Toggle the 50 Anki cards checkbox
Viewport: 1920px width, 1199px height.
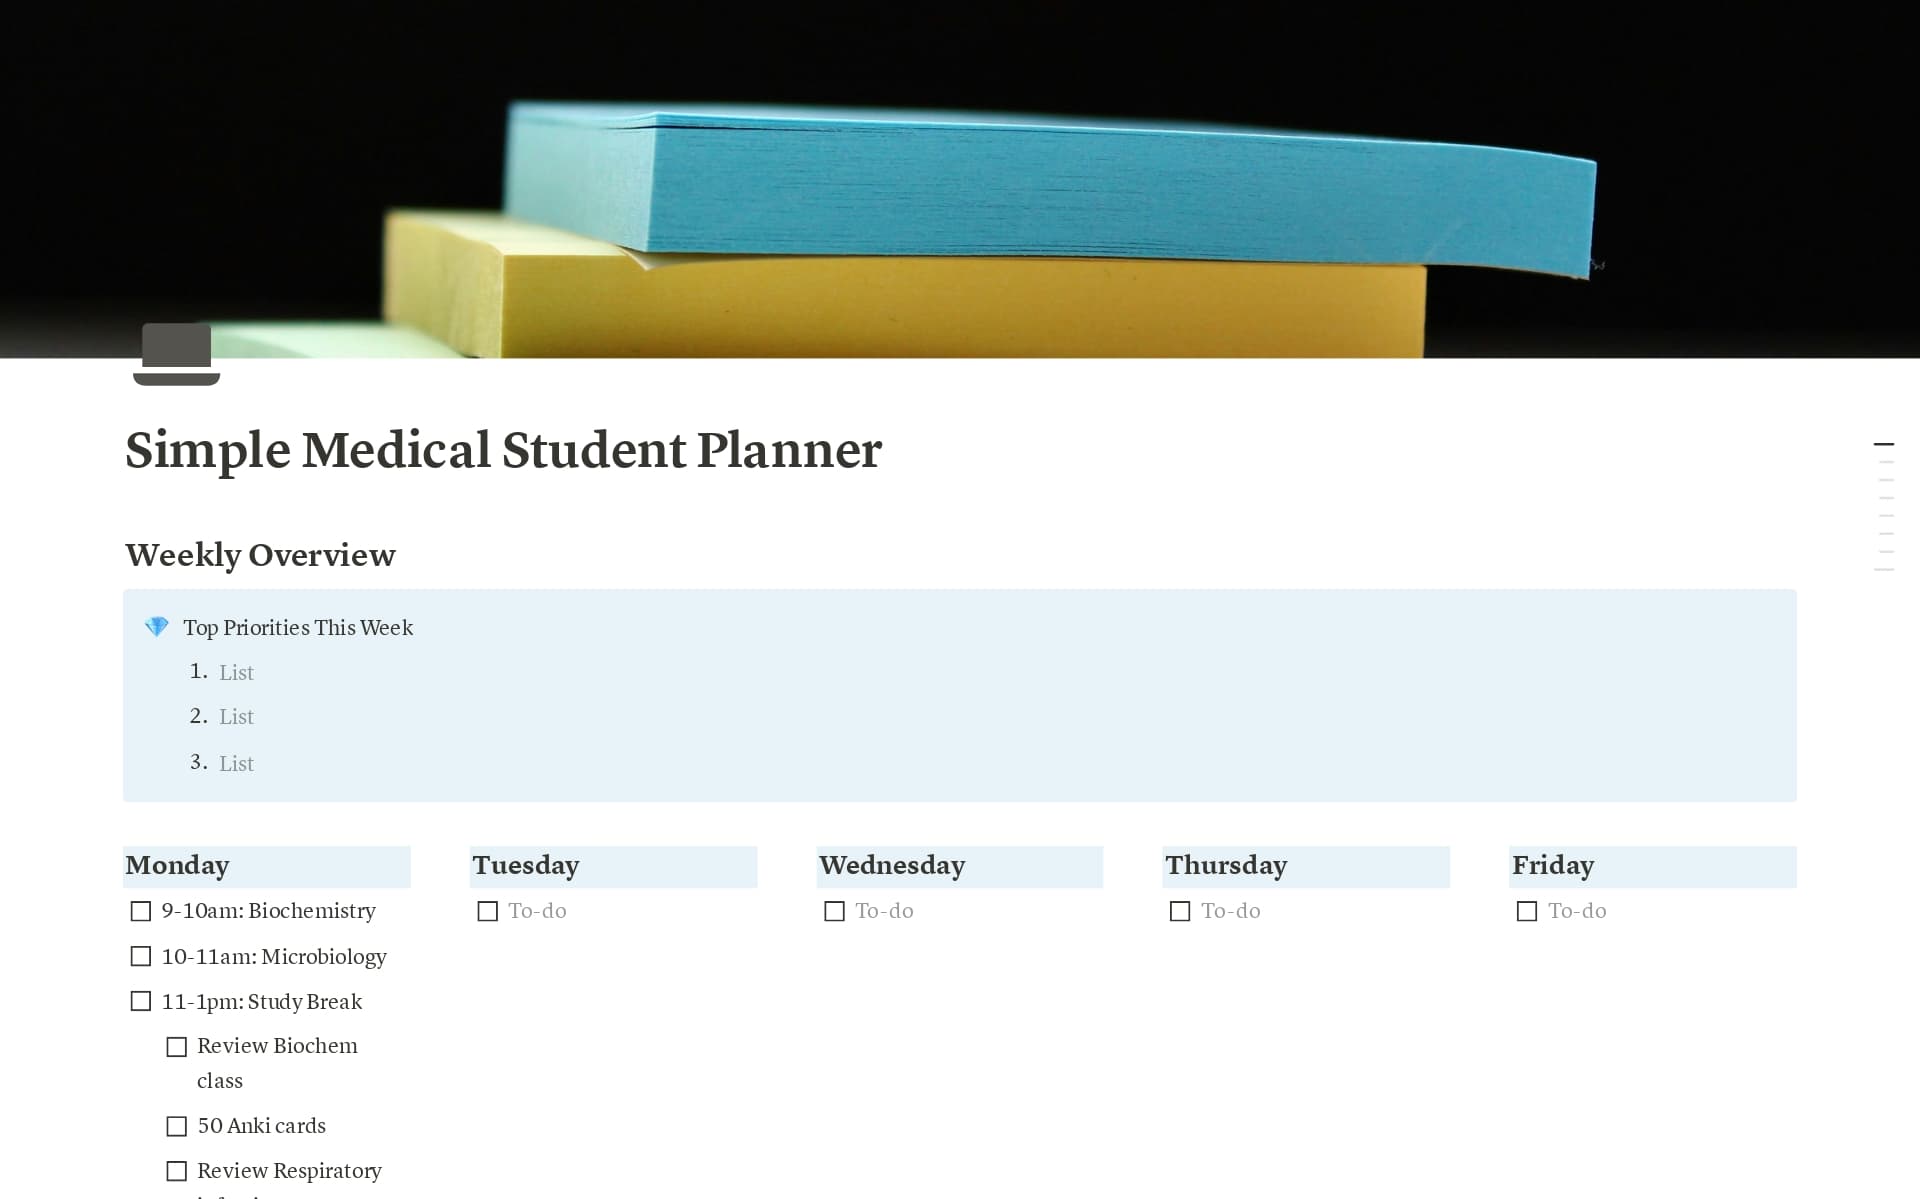click(x=177, y=1127)
